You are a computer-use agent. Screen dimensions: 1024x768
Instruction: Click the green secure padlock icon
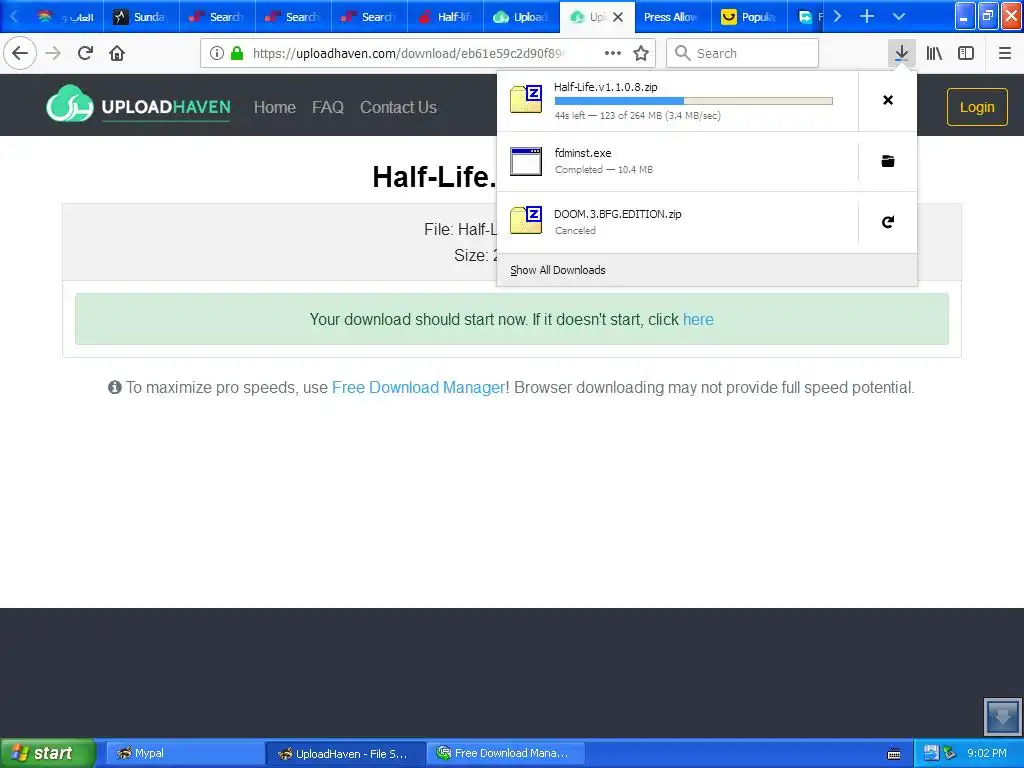coord(238,53)
